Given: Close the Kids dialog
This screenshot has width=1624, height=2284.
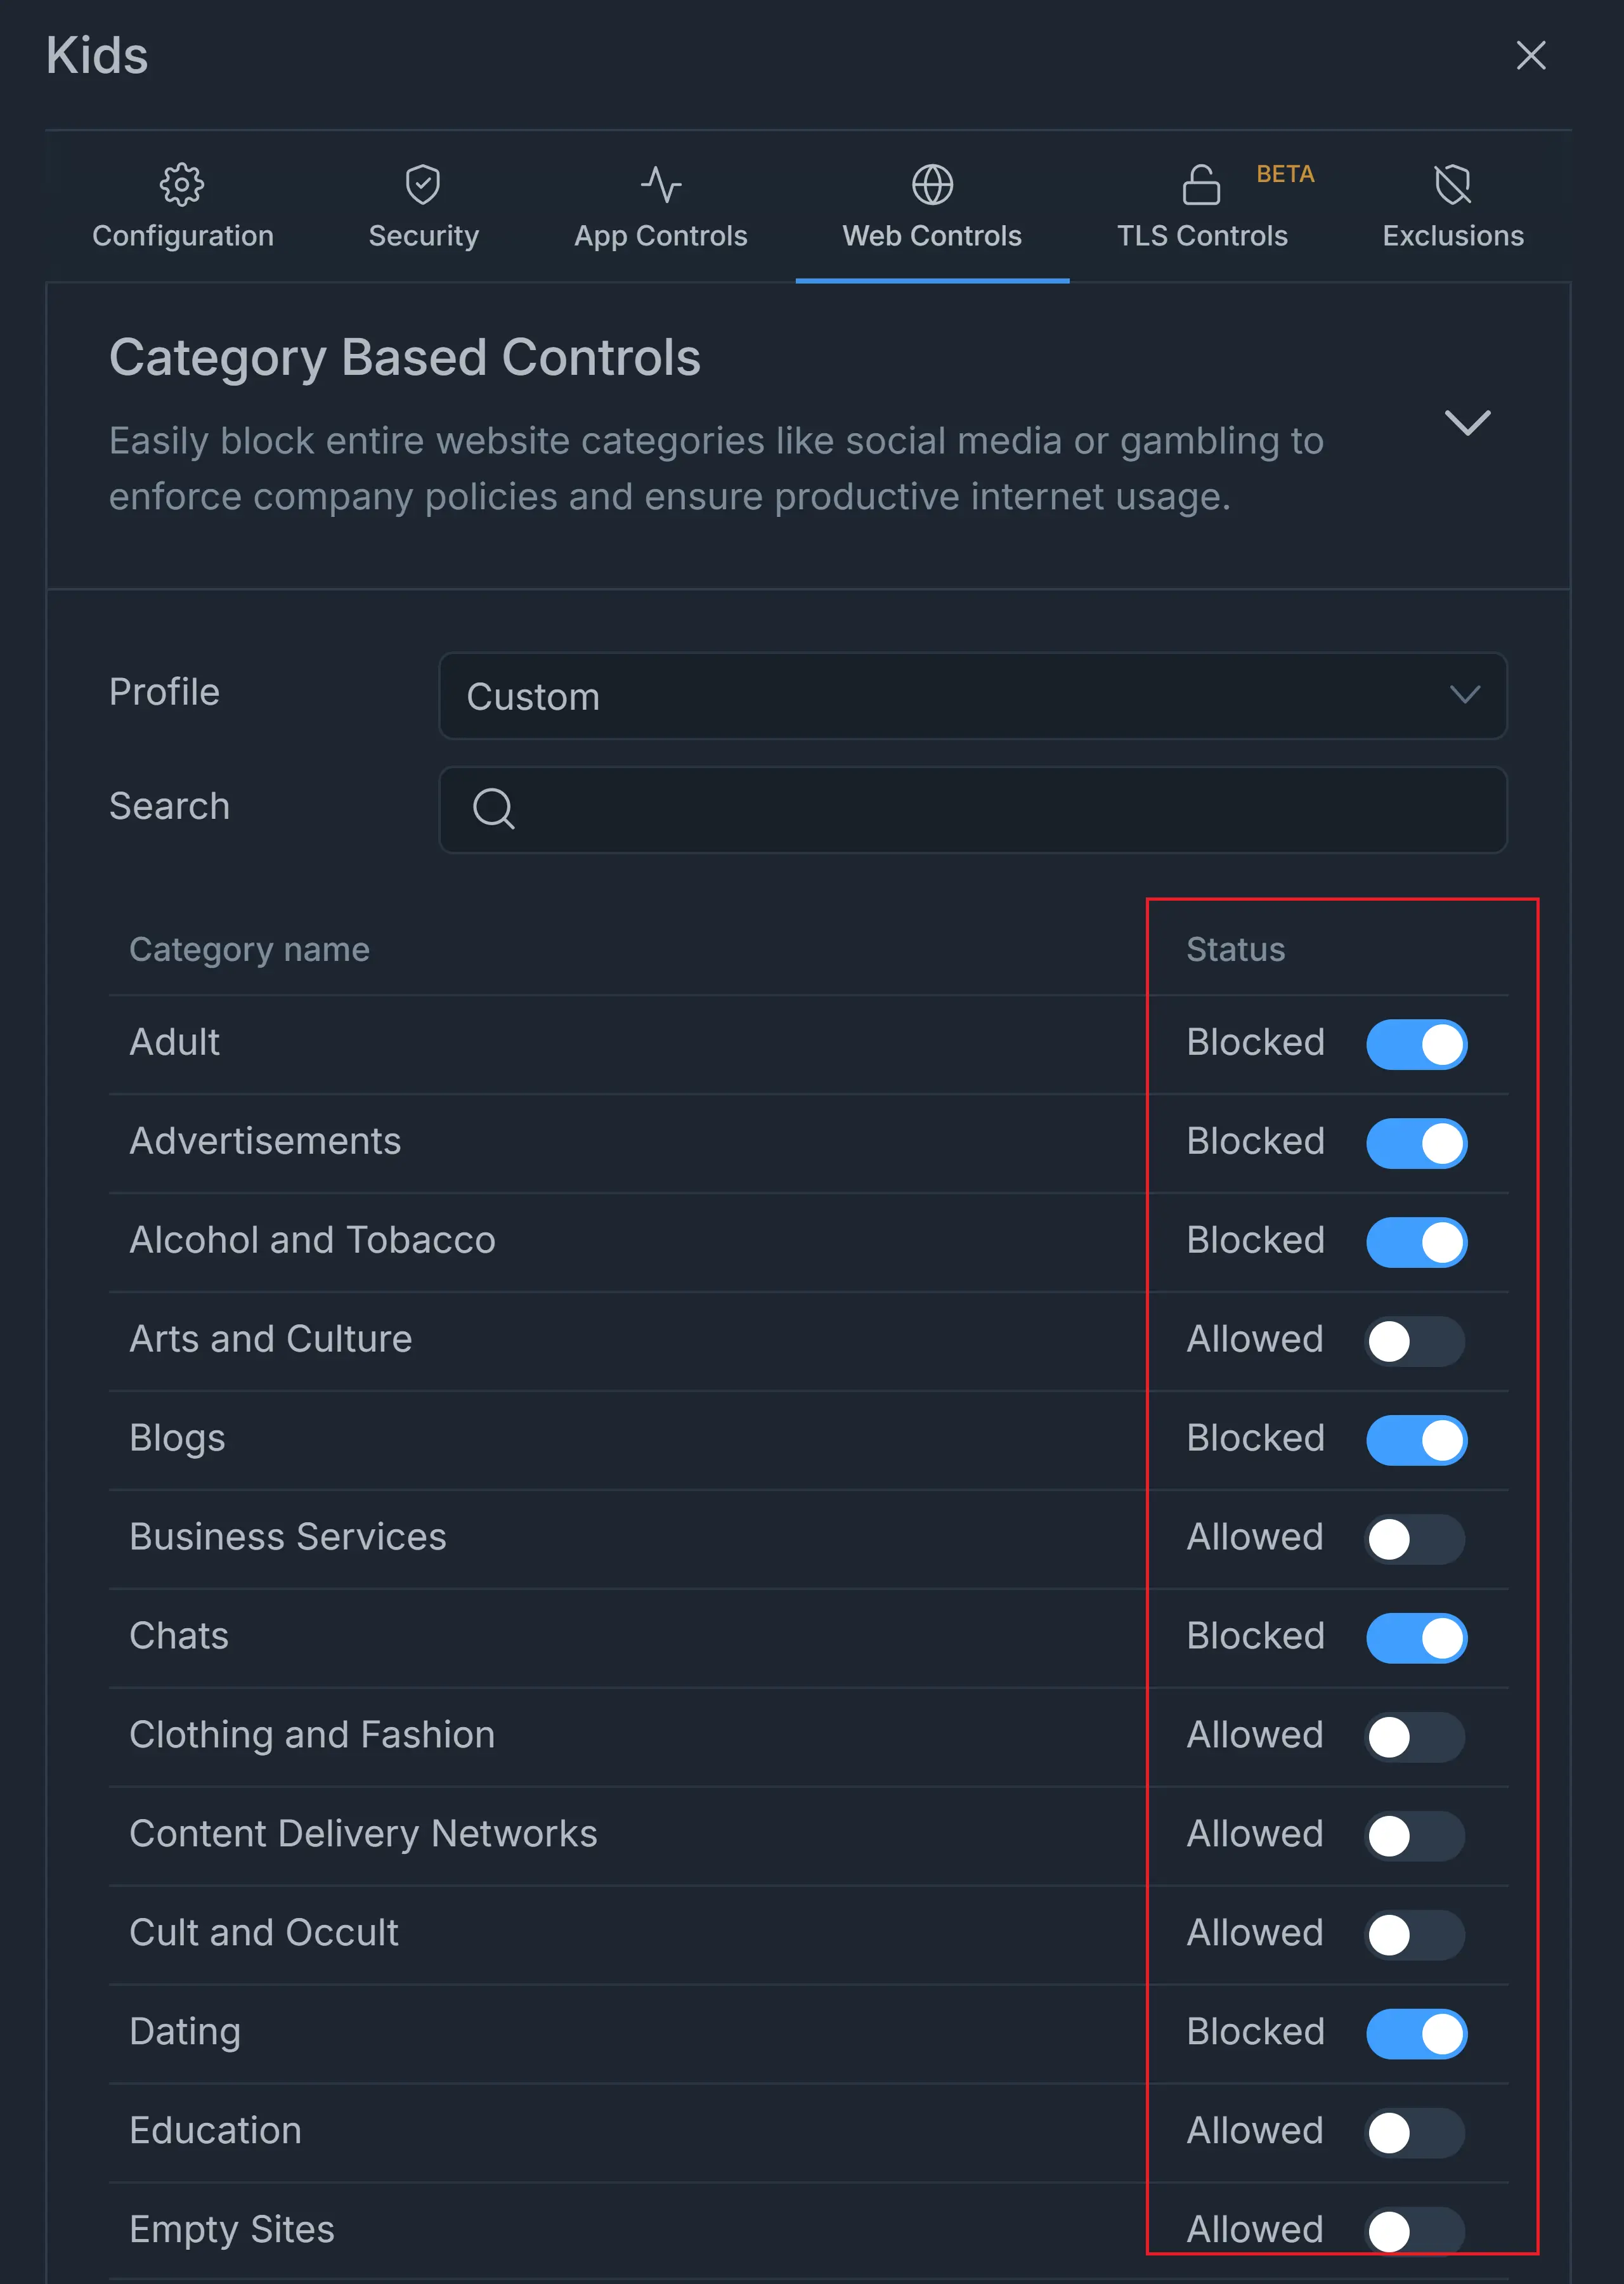Looking at the screenshot, I should click(1530, 55).
